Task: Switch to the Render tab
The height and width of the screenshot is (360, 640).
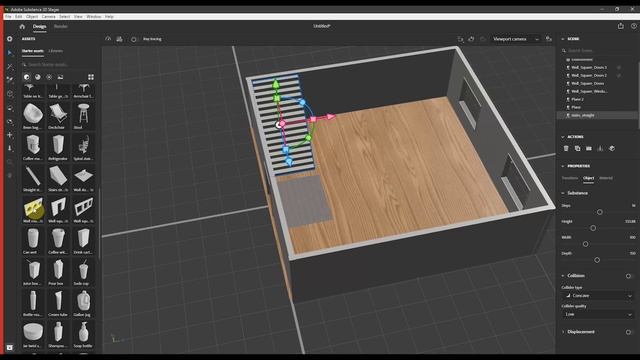Action: coord(61,27)
